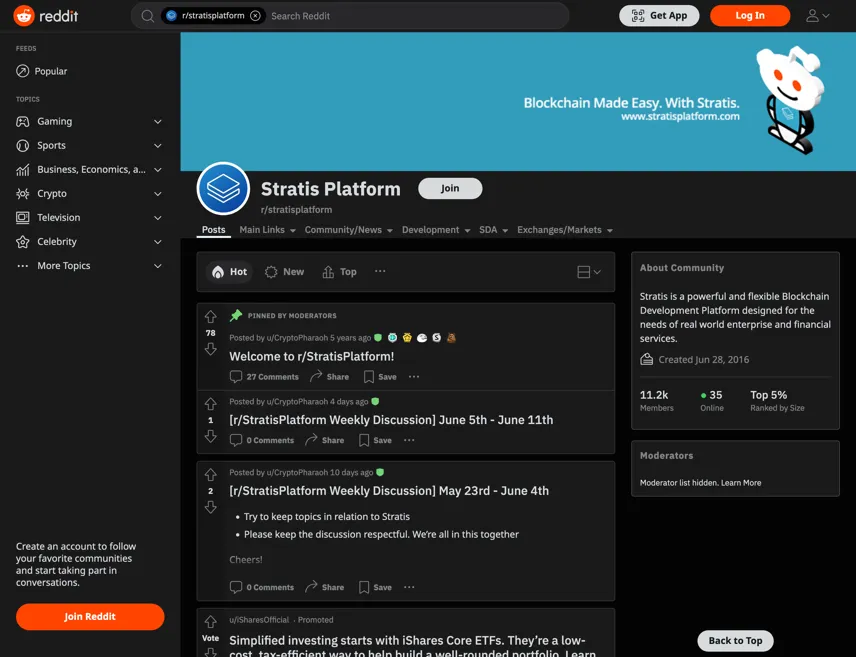Sort posts by Top
Screen dimensions: 856x657
tap(339, 271)
